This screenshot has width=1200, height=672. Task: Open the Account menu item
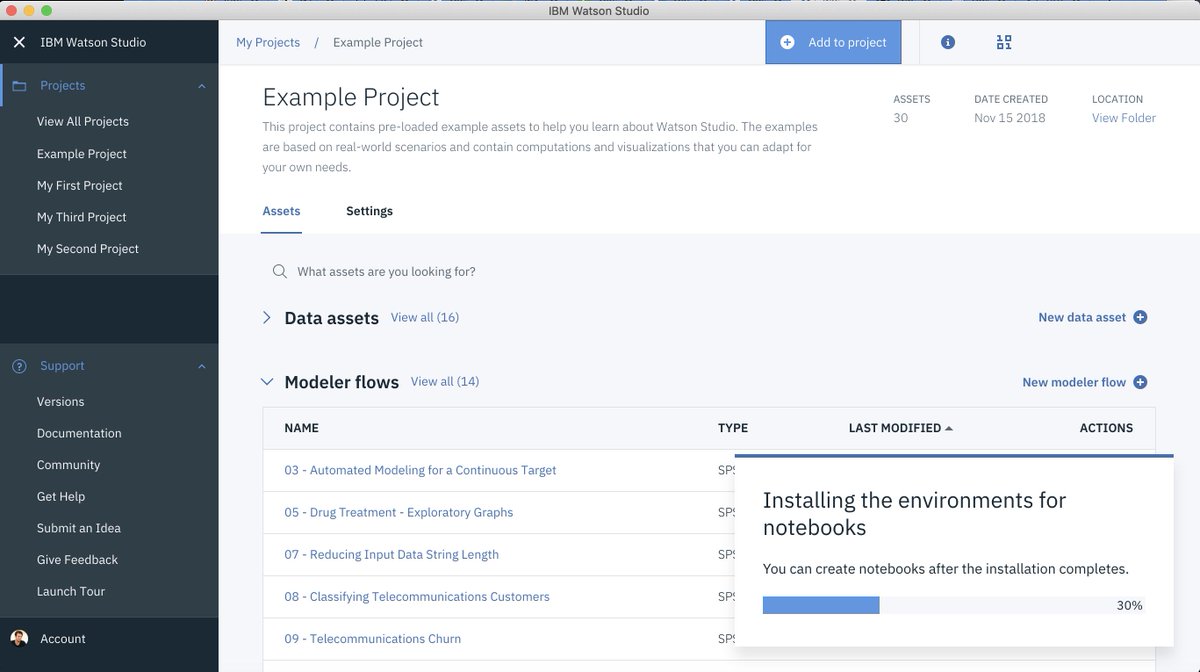63,639
